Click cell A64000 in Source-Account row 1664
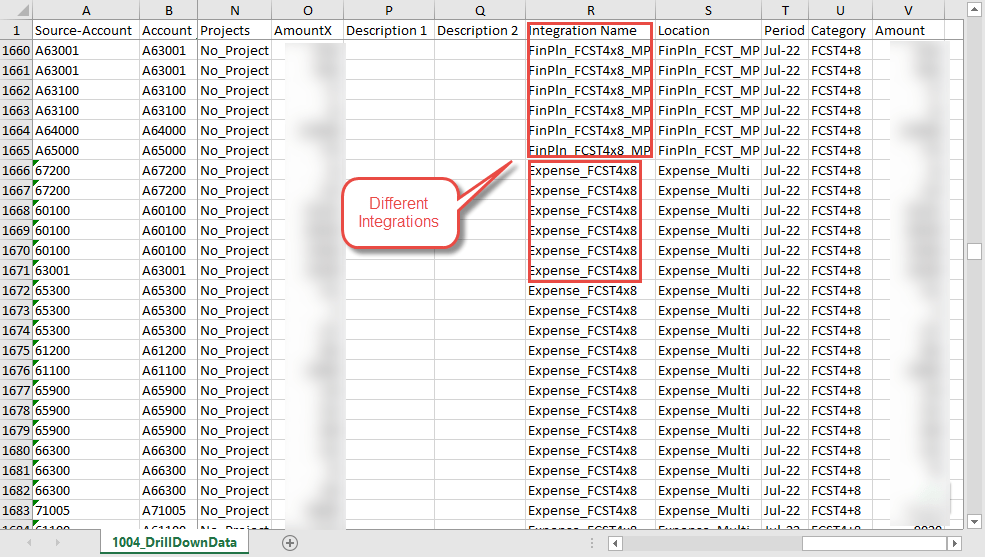The width and height of the screenshot is (985, 557). pos(85,130)
